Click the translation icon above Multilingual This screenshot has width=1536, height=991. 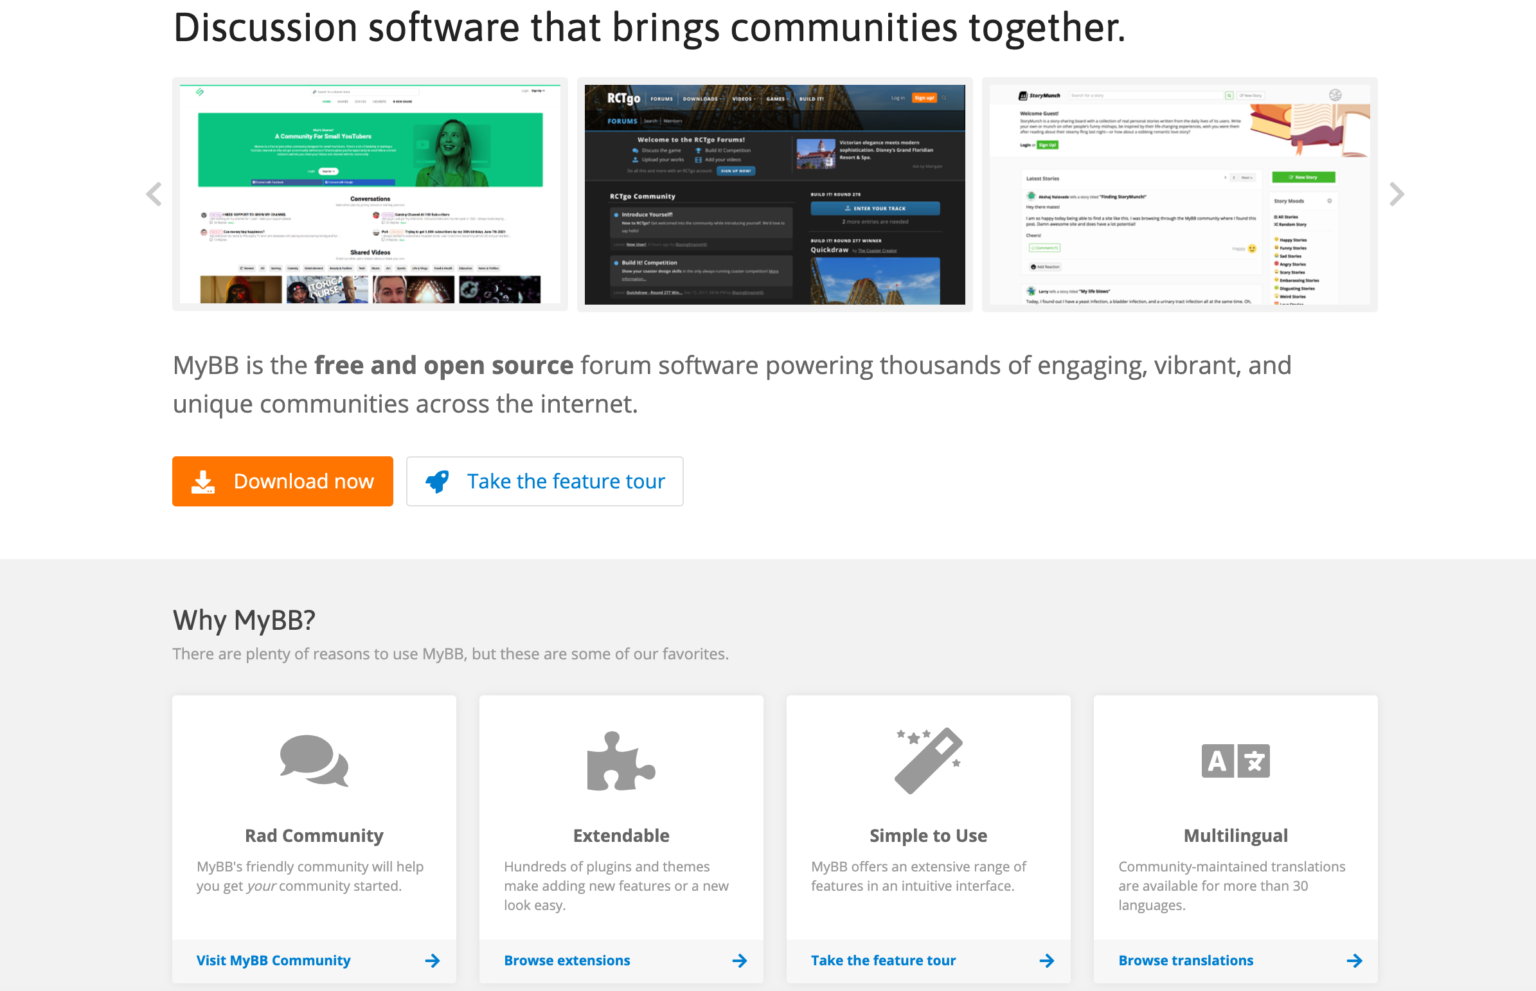pyautogui.click(x=1235, y=760)
